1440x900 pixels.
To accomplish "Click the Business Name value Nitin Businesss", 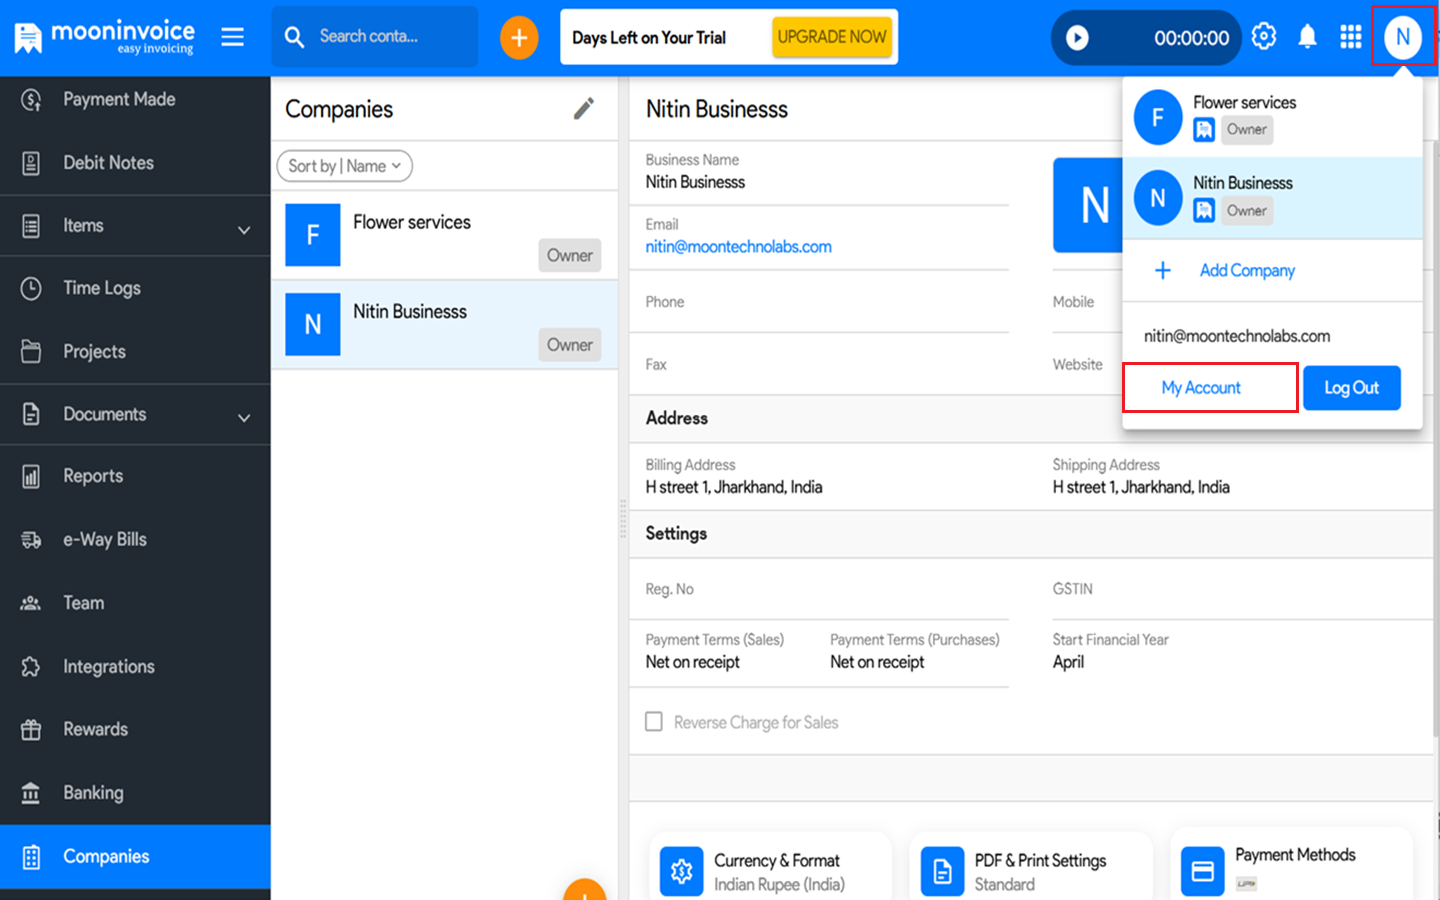I will click(695, 182).
